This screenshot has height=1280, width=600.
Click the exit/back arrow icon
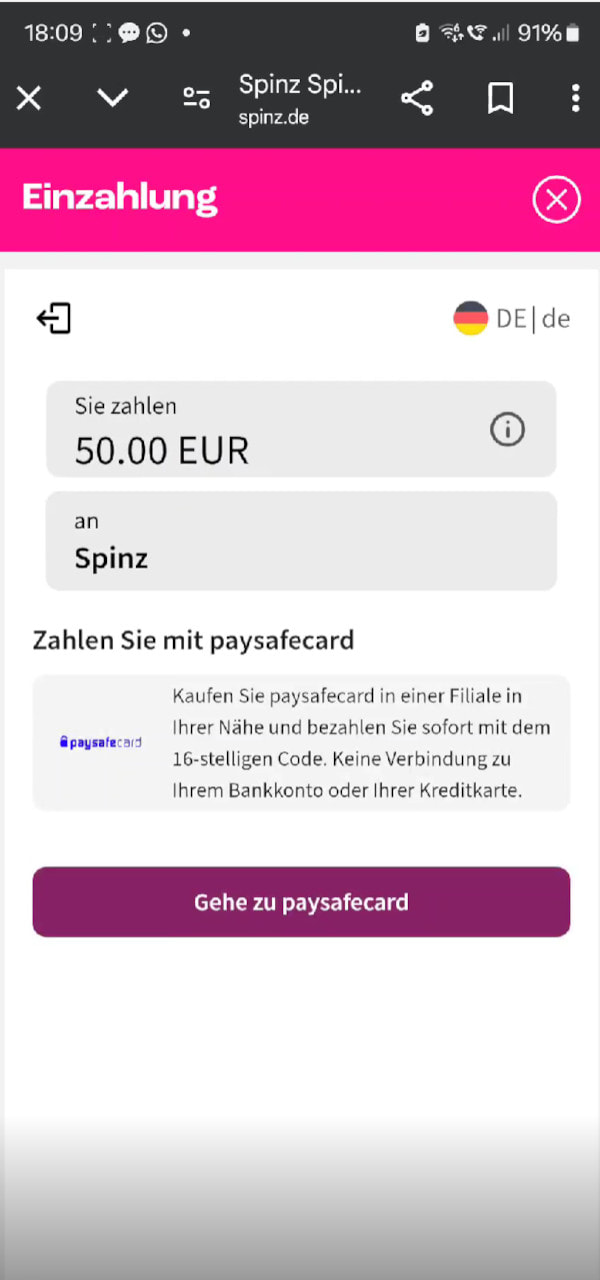54,319
